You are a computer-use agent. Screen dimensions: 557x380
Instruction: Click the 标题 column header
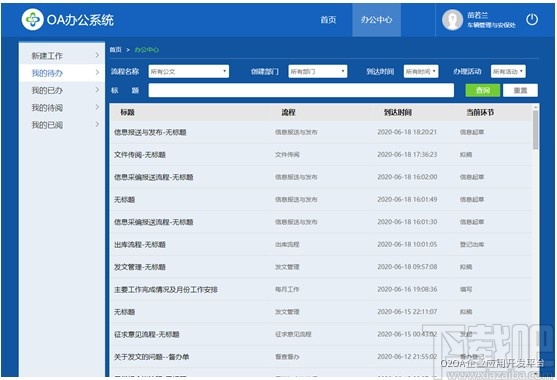(127, 113)
